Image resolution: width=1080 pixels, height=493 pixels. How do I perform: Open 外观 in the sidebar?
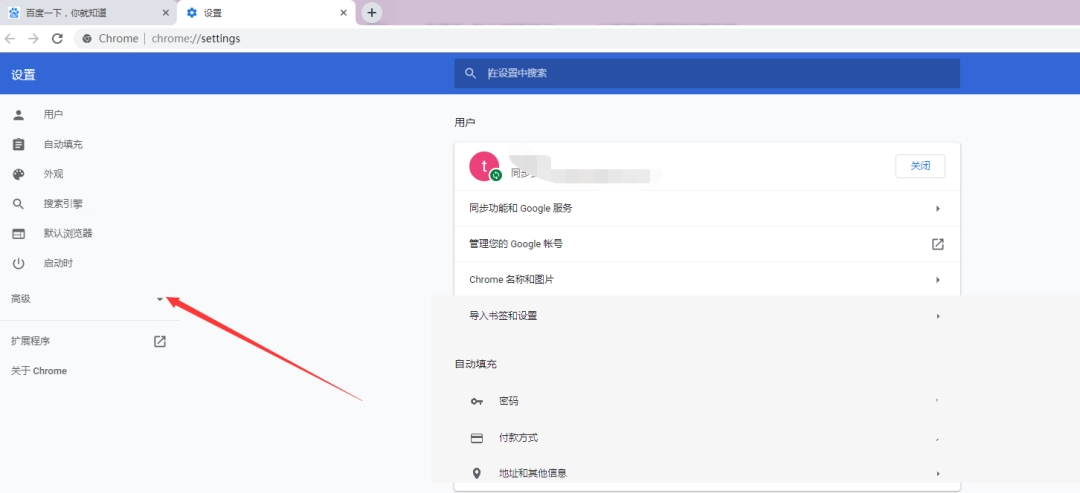[54, 174]
